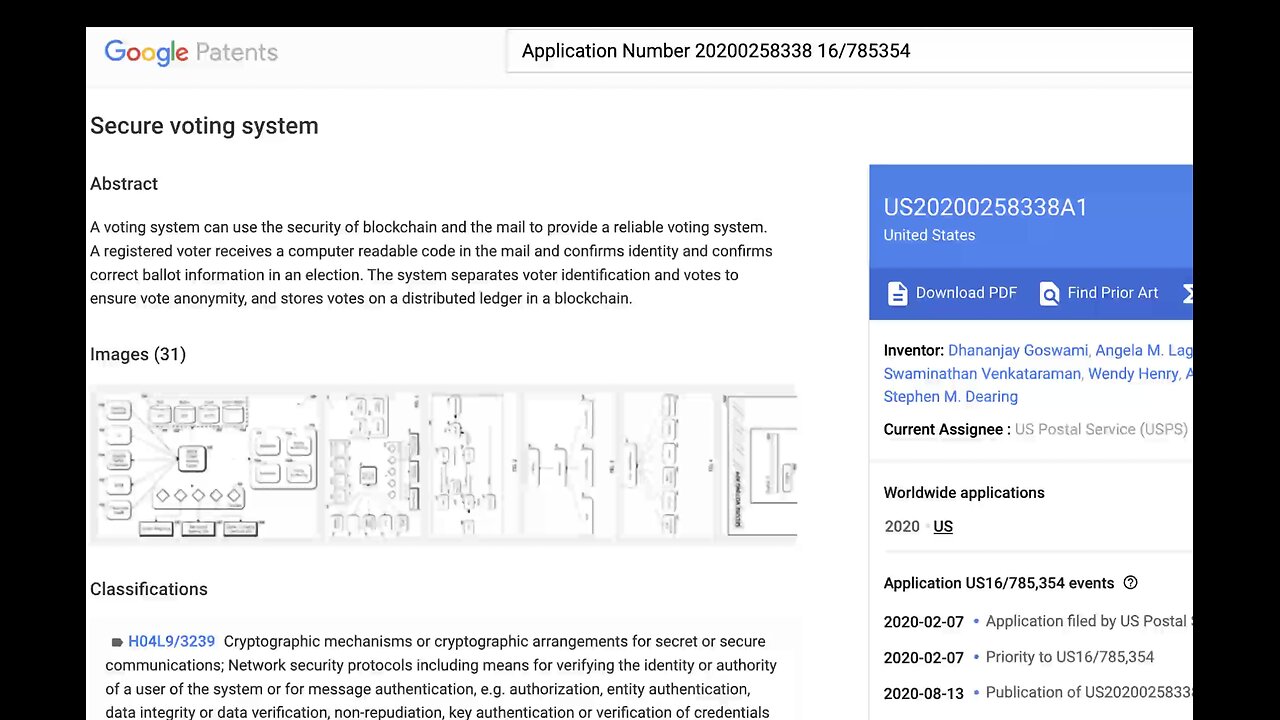This screenshot has height=720, width=1280.
Task: Open the Google Patents home logo
Action: (x=191, y=52)
